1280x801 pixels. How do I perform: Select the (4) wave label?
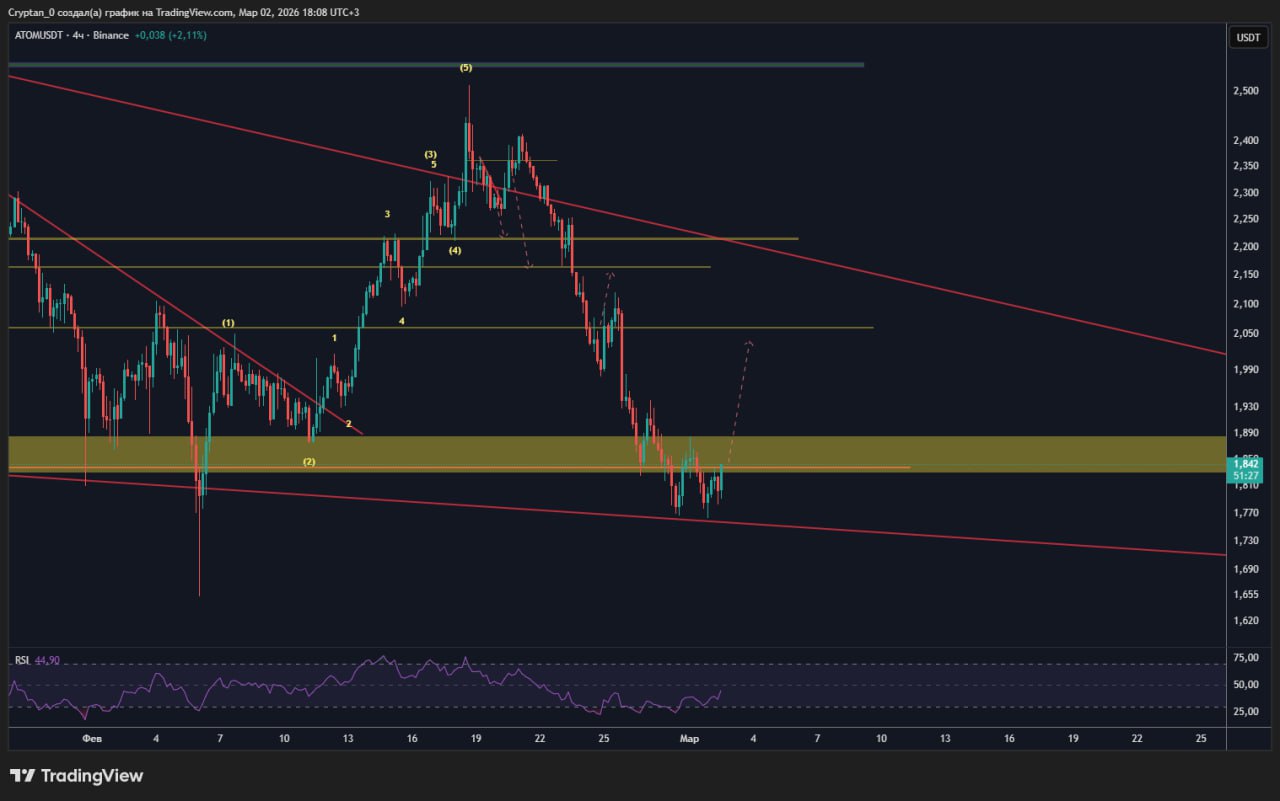pyautogui.click(x=454, y=251)
